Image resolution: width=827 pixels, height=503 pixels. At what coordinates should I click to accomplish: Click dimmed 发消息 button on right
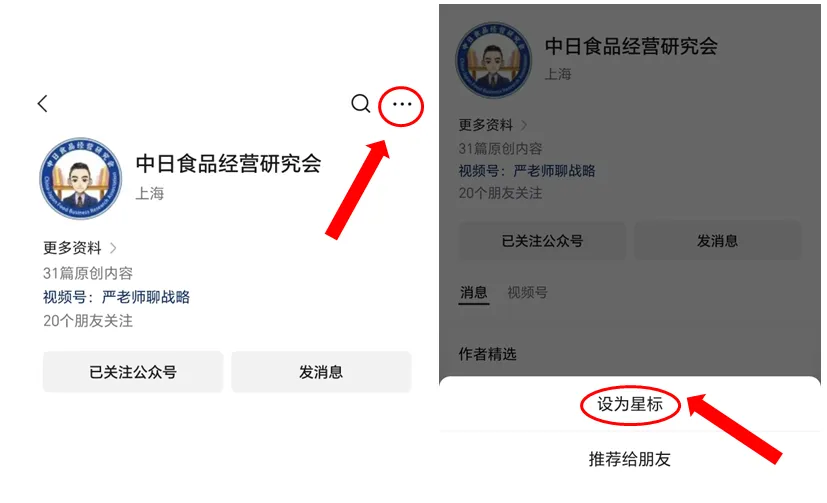coord(717,241)
